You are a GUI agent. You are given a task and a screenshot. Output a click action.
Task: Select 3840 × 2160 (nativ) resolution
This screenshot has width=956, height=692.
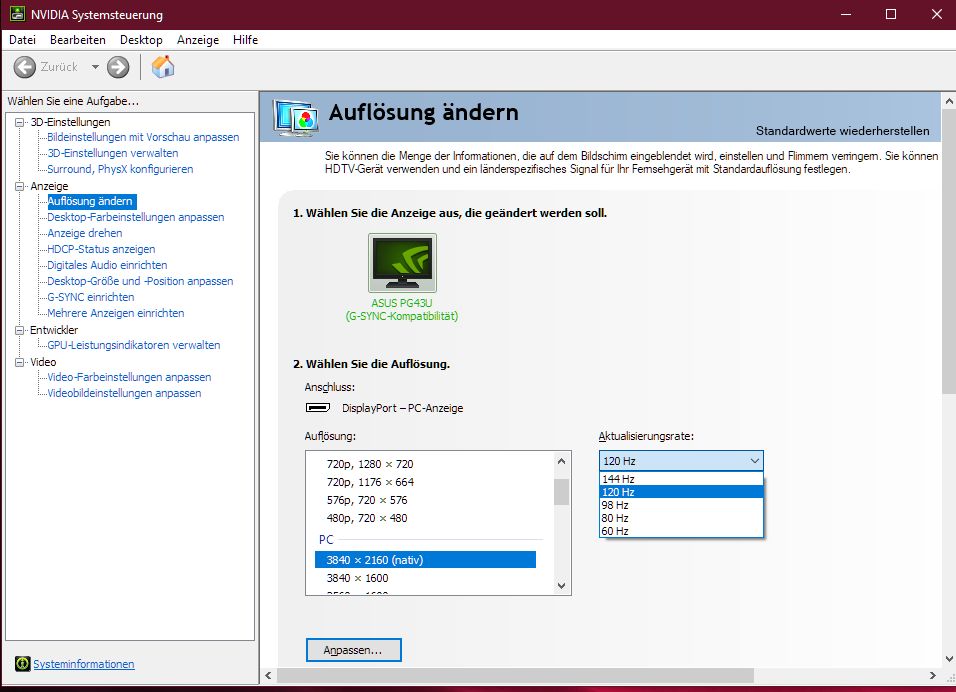tap(426, 560)
